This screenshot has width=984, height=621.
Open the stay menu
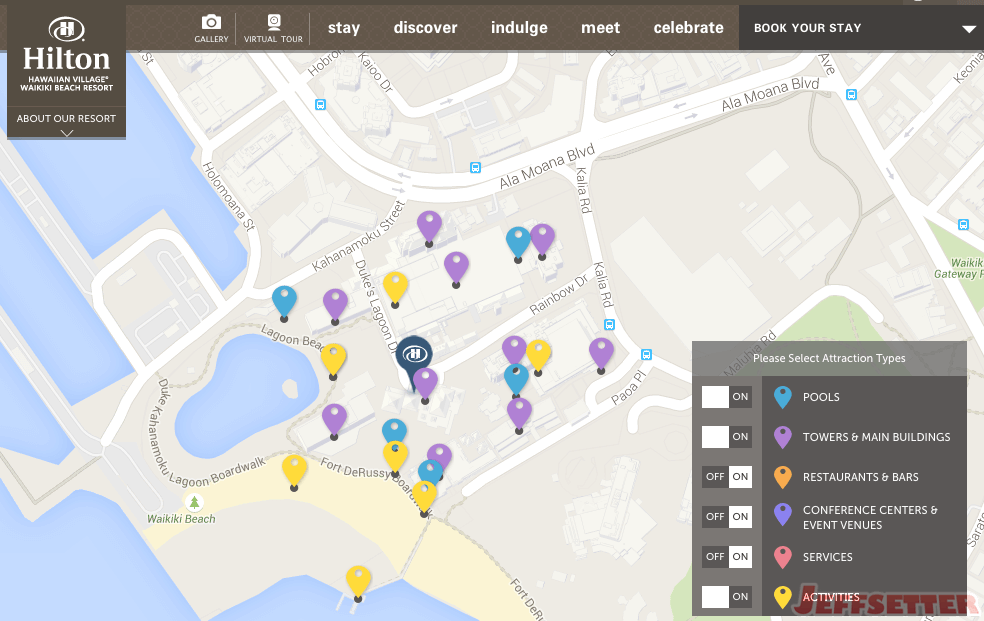coord(344,28)
